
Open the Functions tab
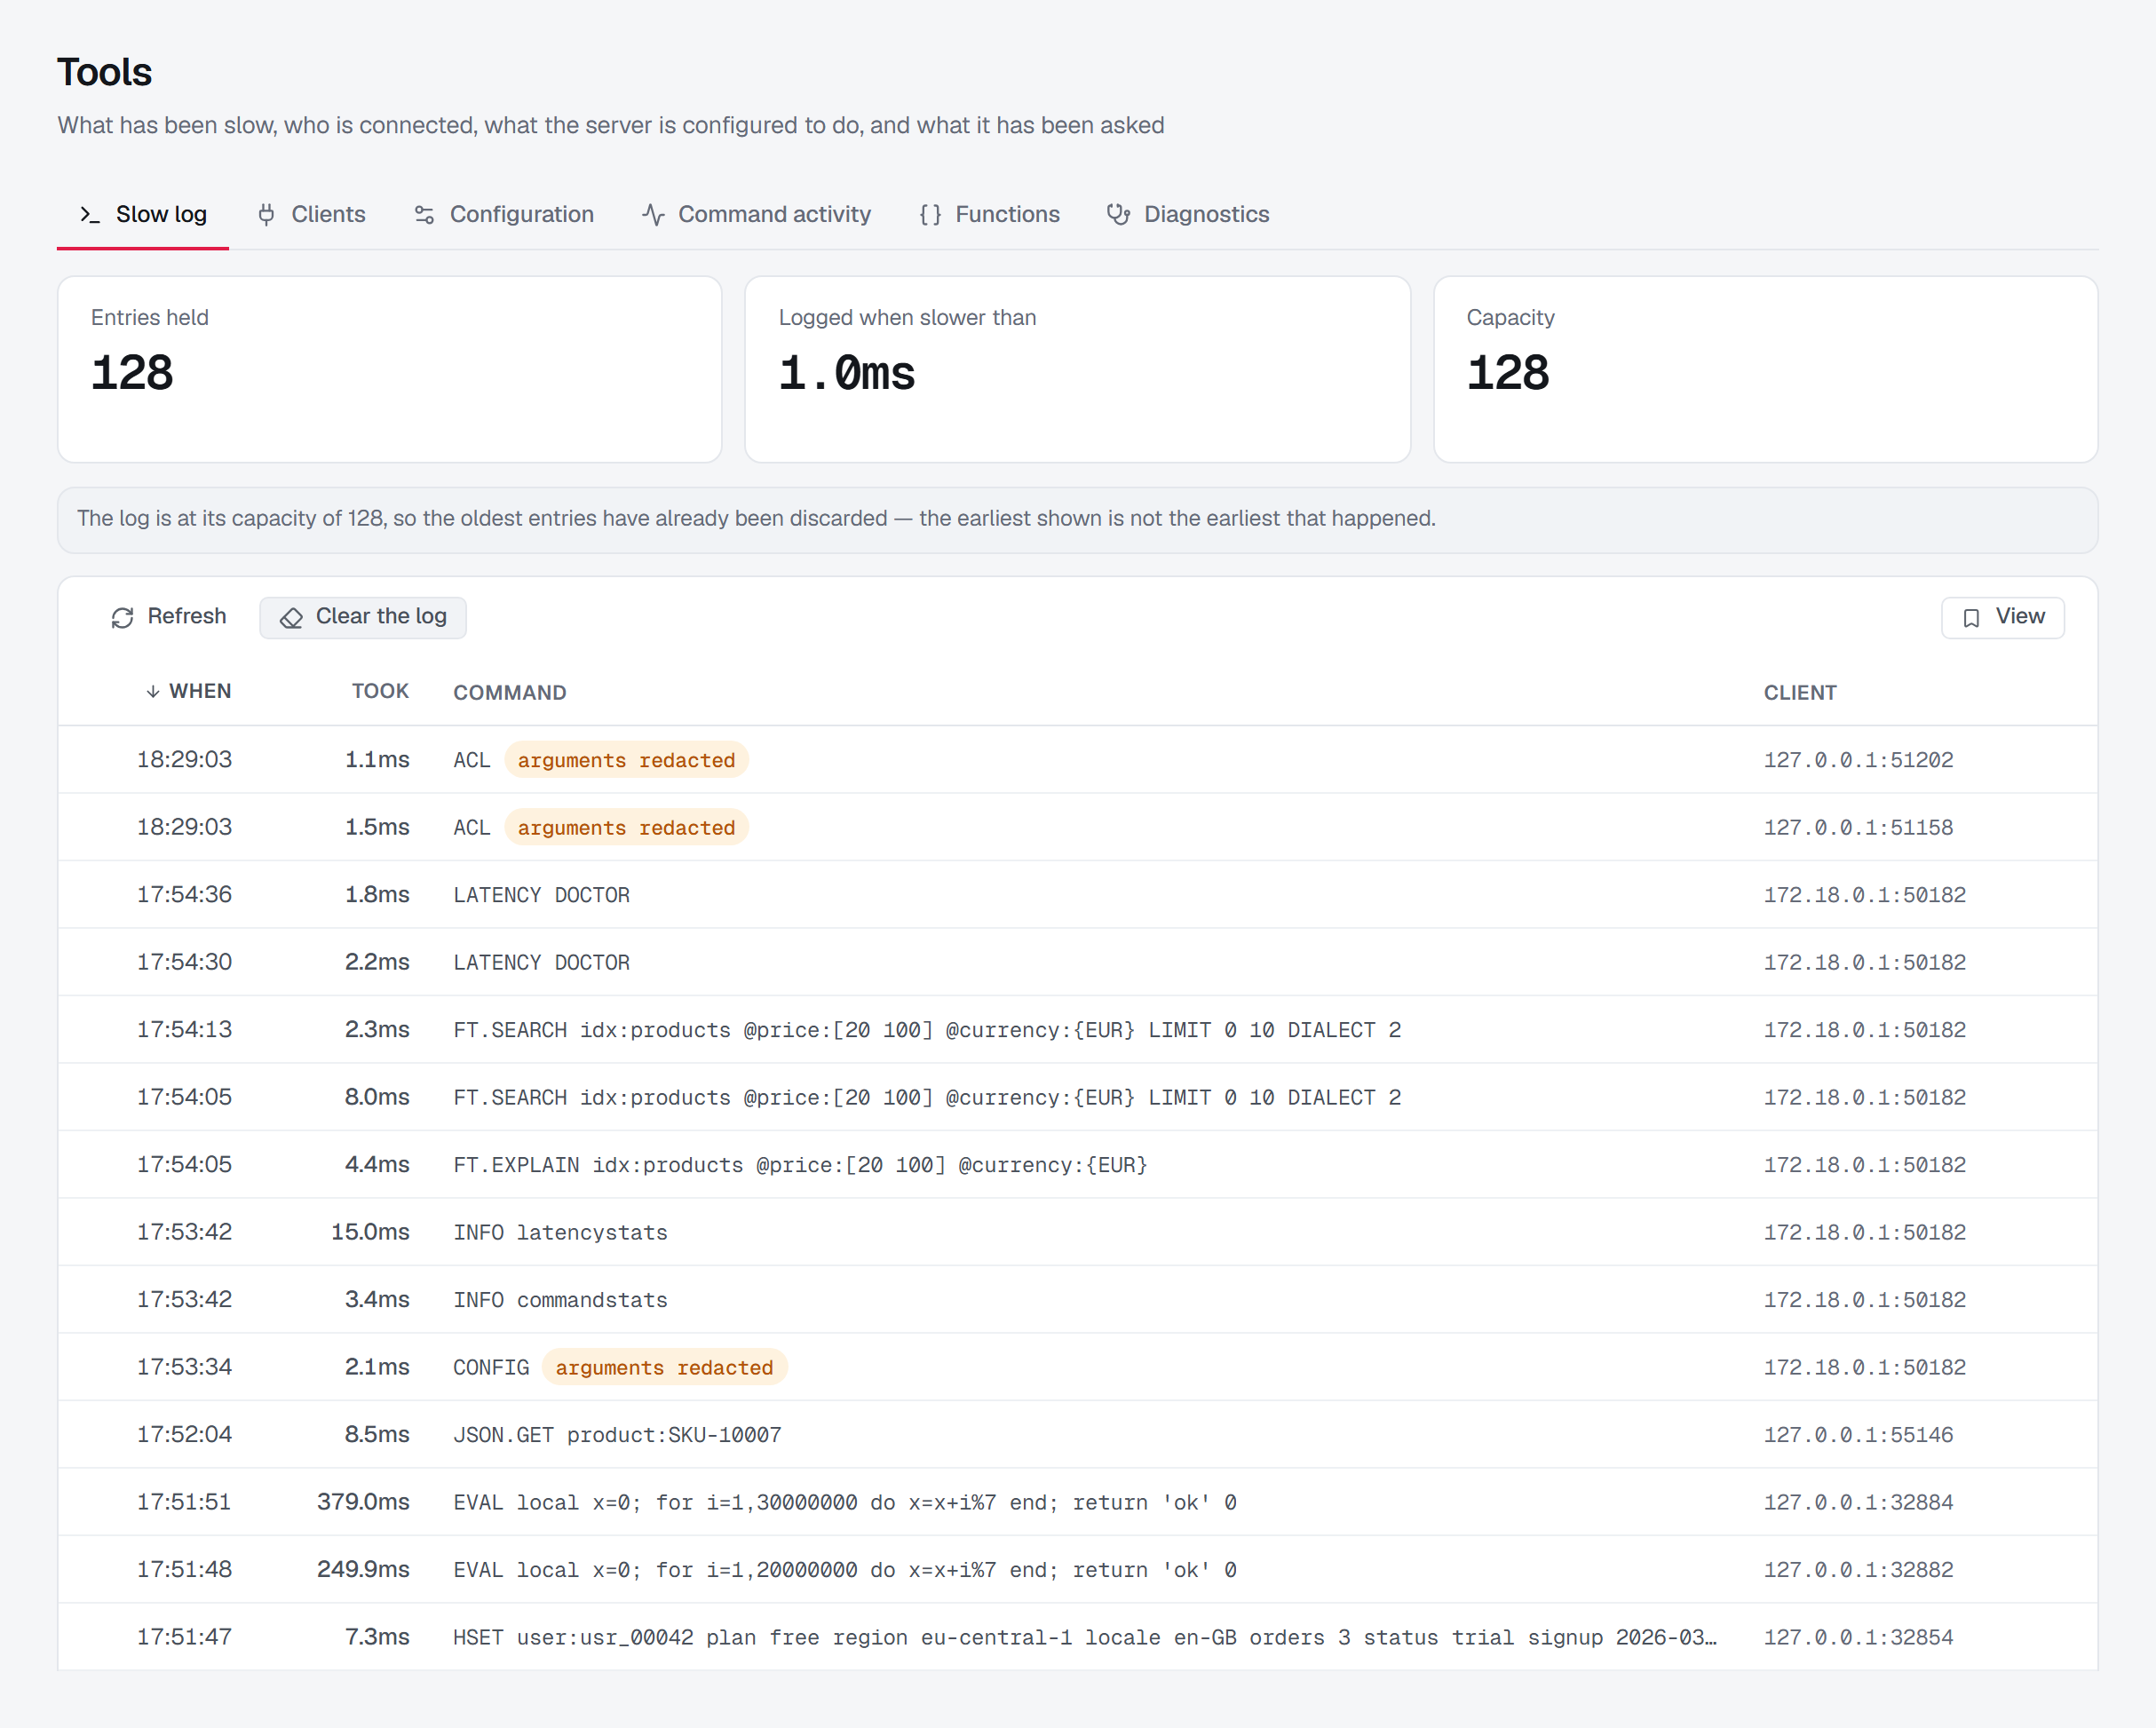pos(989,214)
